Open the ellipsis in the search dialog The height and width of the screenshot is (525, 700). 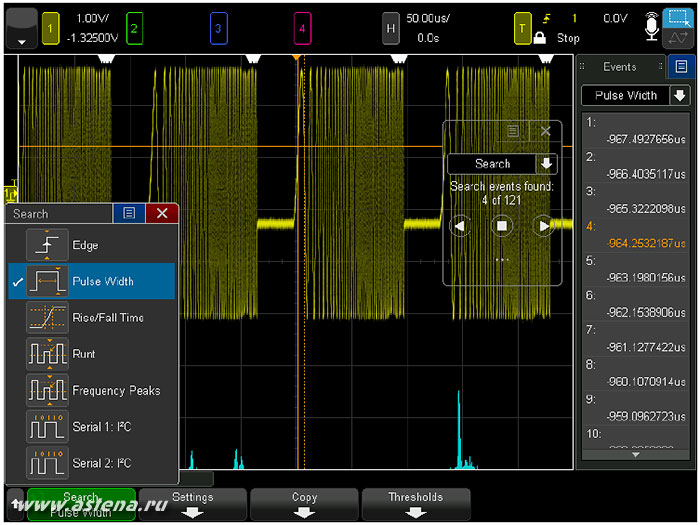point(502,259)
